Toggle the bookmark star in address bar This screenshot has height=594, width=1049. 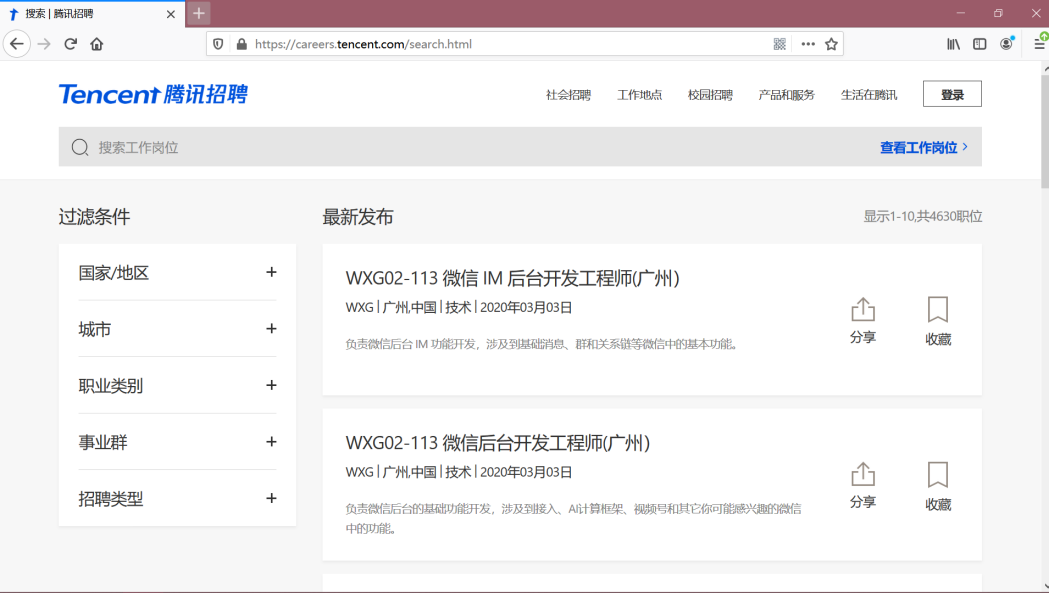point(832,43)
